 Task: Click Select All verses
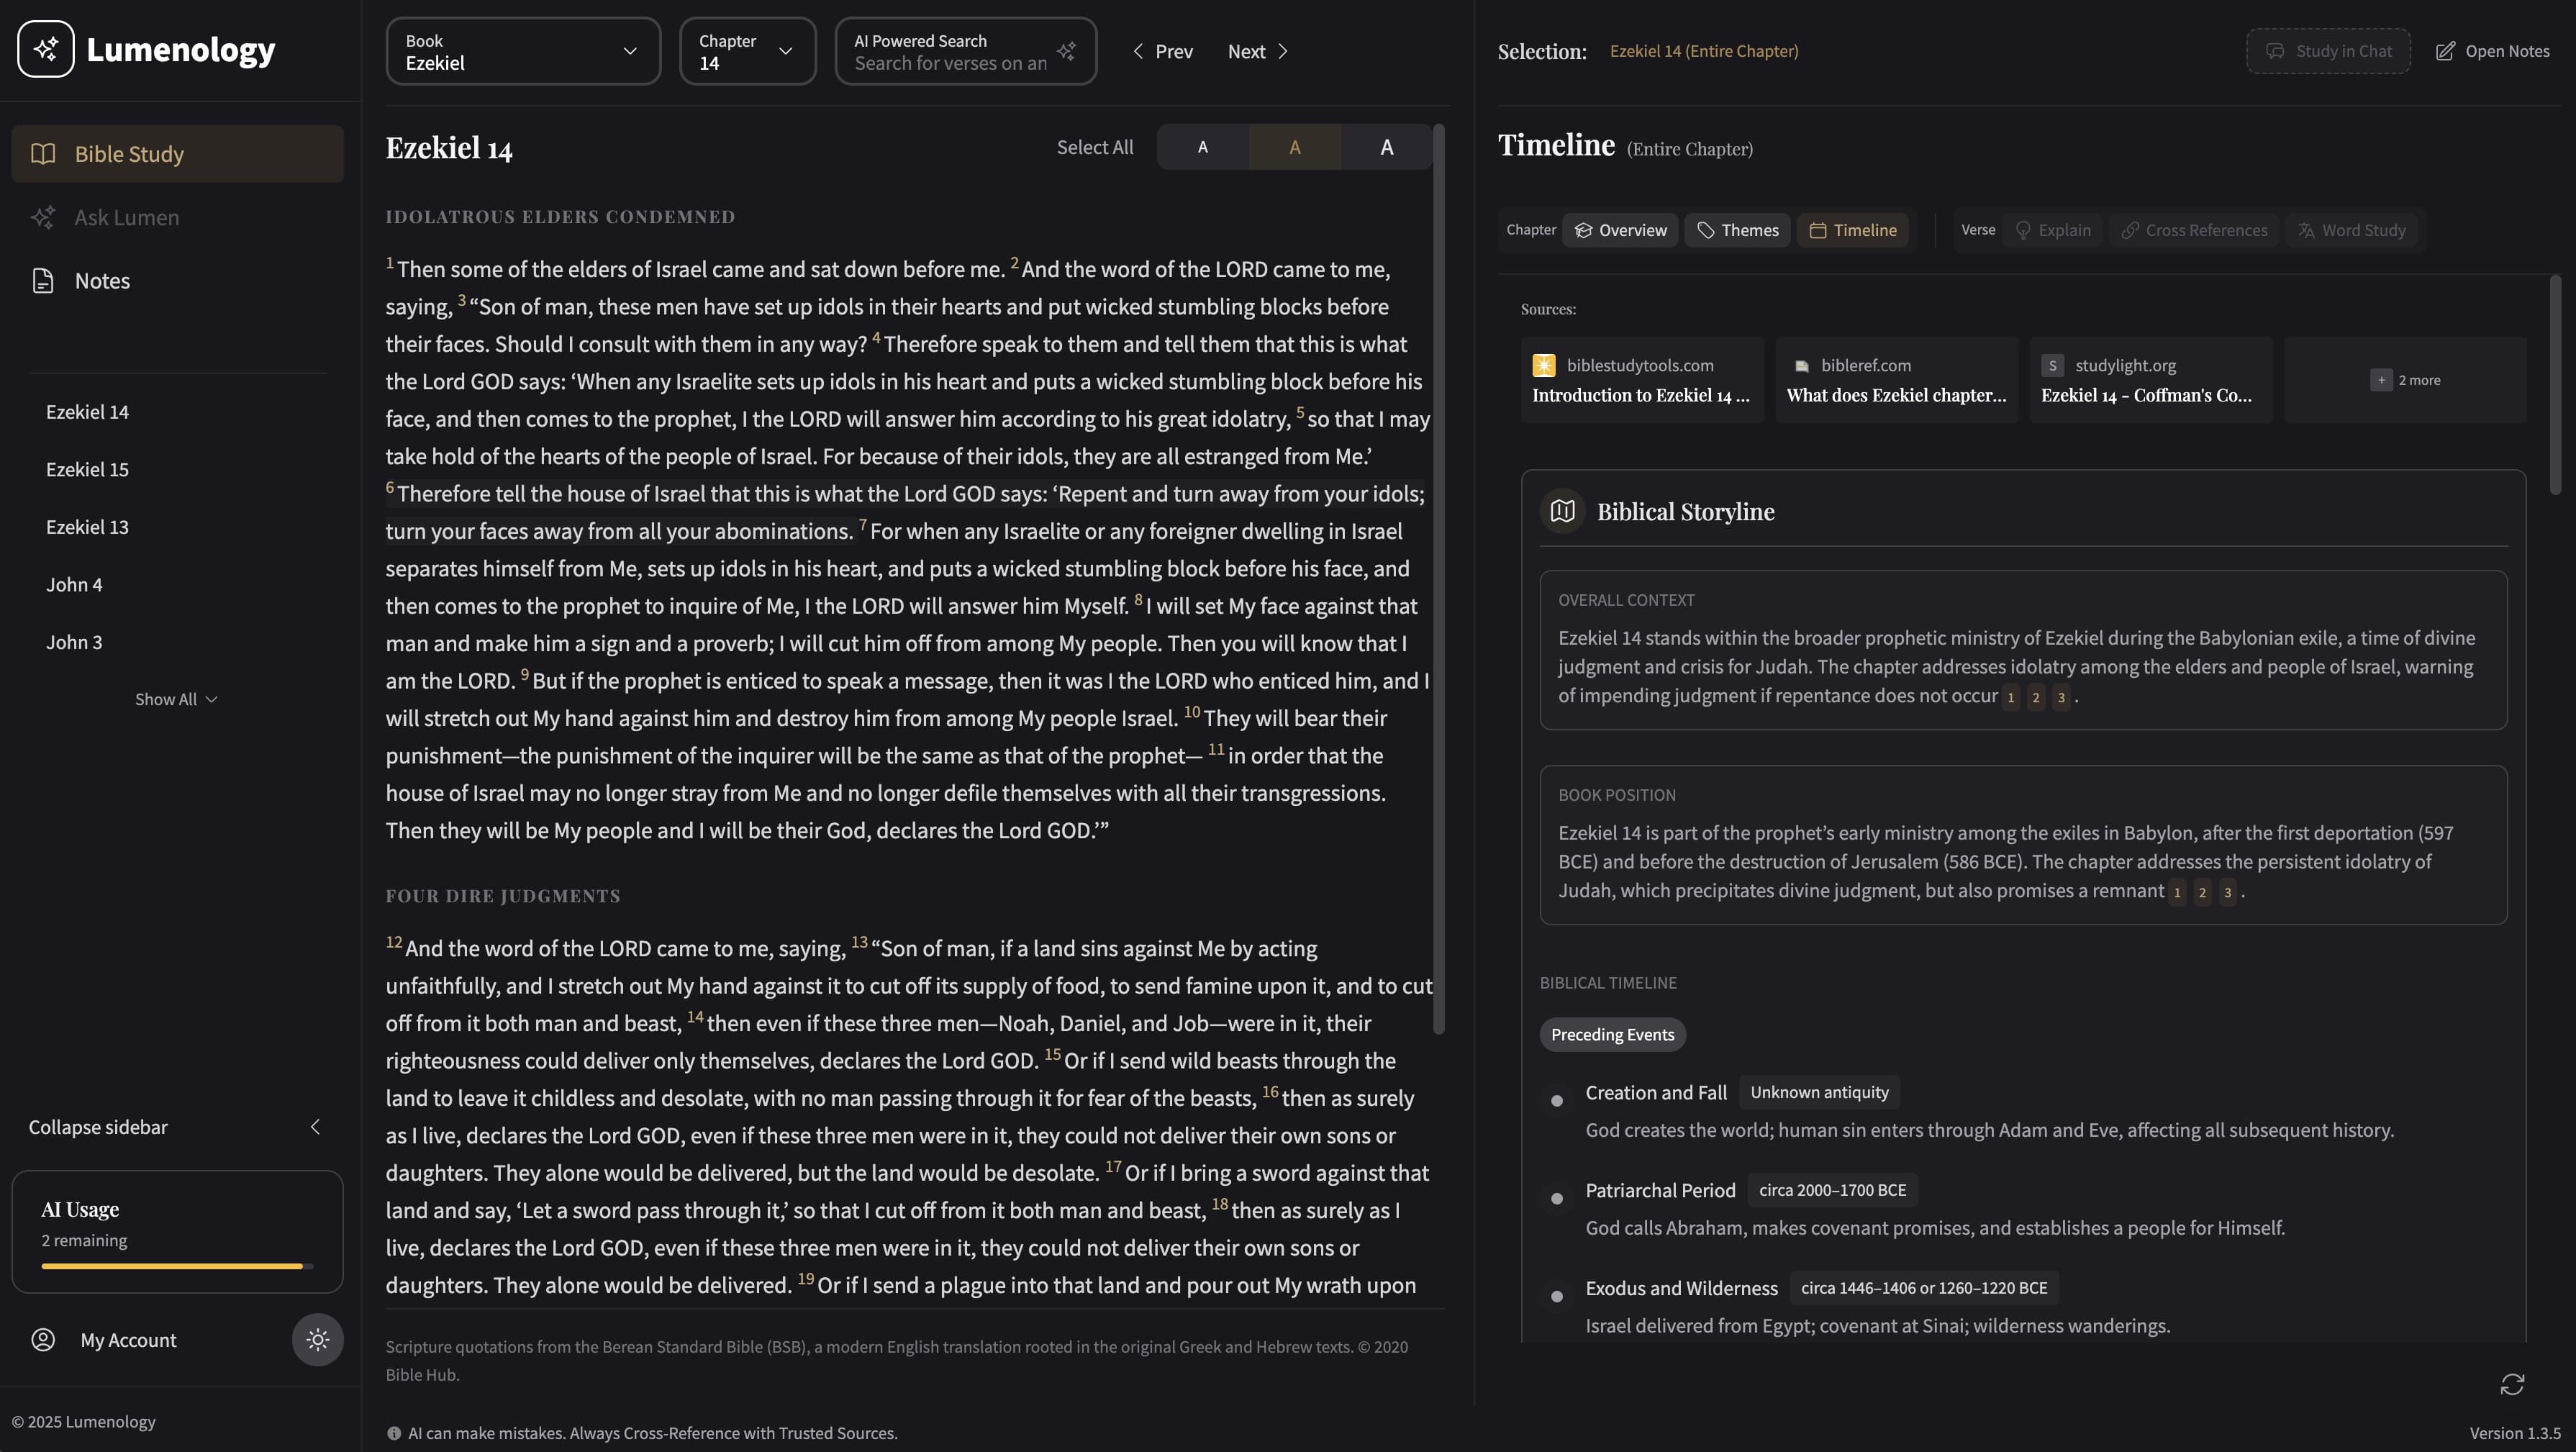(1094, 147)
